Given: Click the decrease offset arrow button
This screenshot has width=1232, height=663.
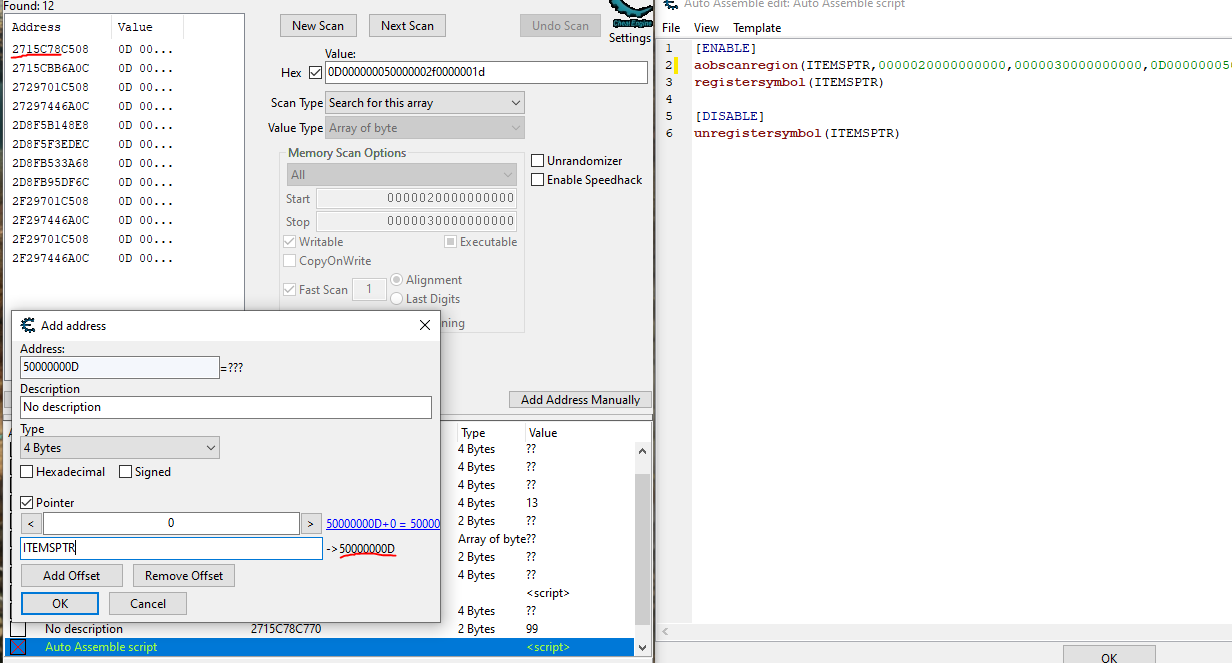Looking at the screenshot, I should point(31,523).
